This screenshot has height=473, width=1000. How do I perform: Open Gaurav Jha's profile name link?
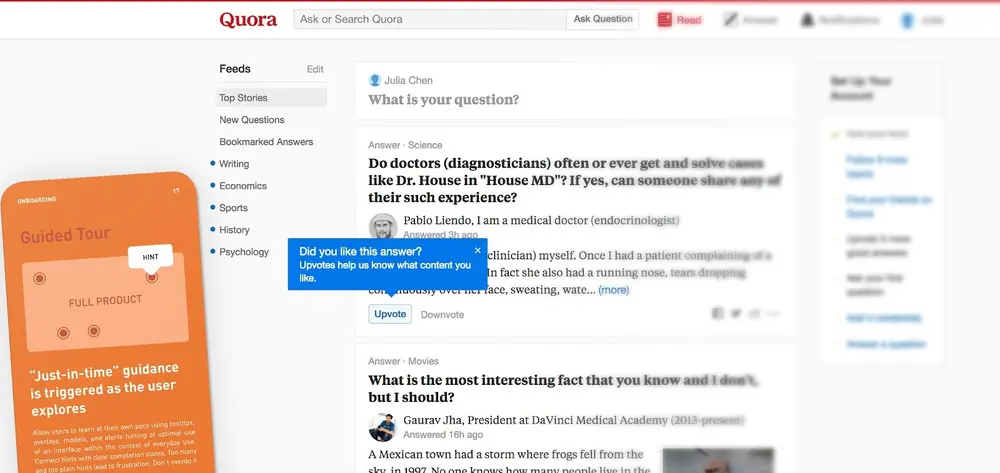[x=430, y=421]
